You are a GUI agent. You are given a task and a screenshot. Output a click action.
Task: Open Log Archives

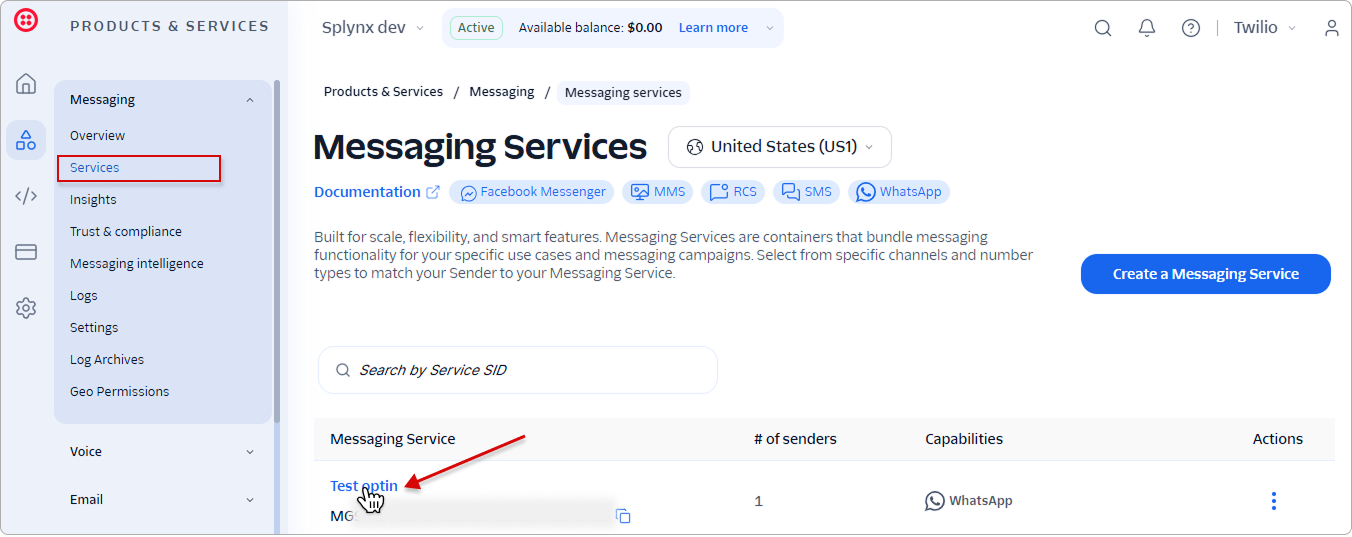tap(107, 360)
